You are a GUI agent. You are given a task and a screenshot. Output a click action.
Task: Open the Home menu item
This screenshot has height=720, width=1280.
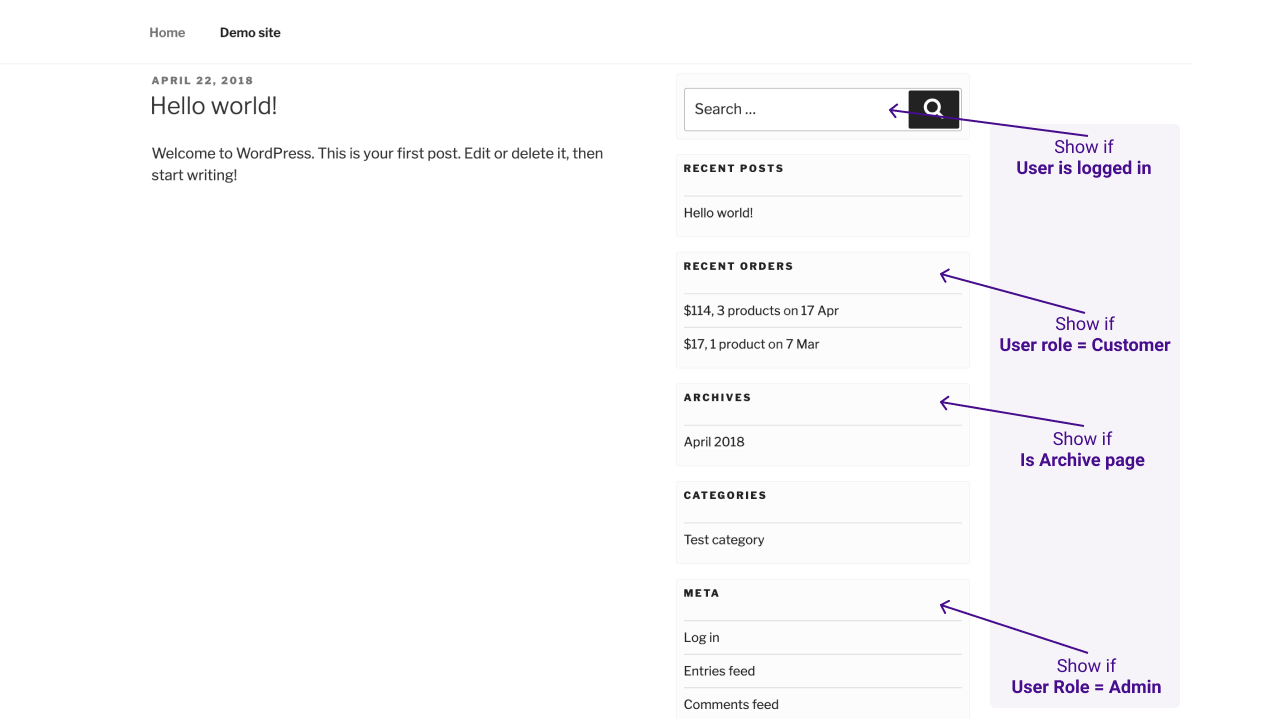click(167, 32)
